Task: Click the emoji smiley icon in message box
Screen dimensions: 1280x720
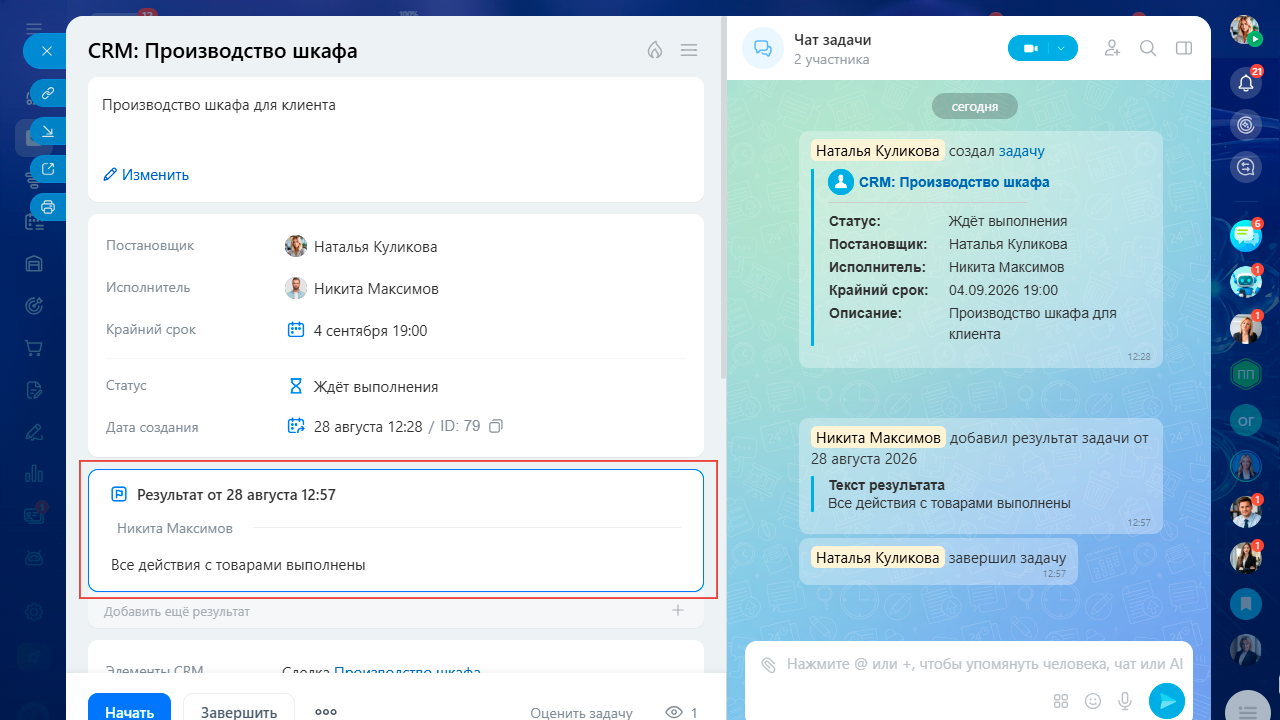Action: tap(1093, 701)
